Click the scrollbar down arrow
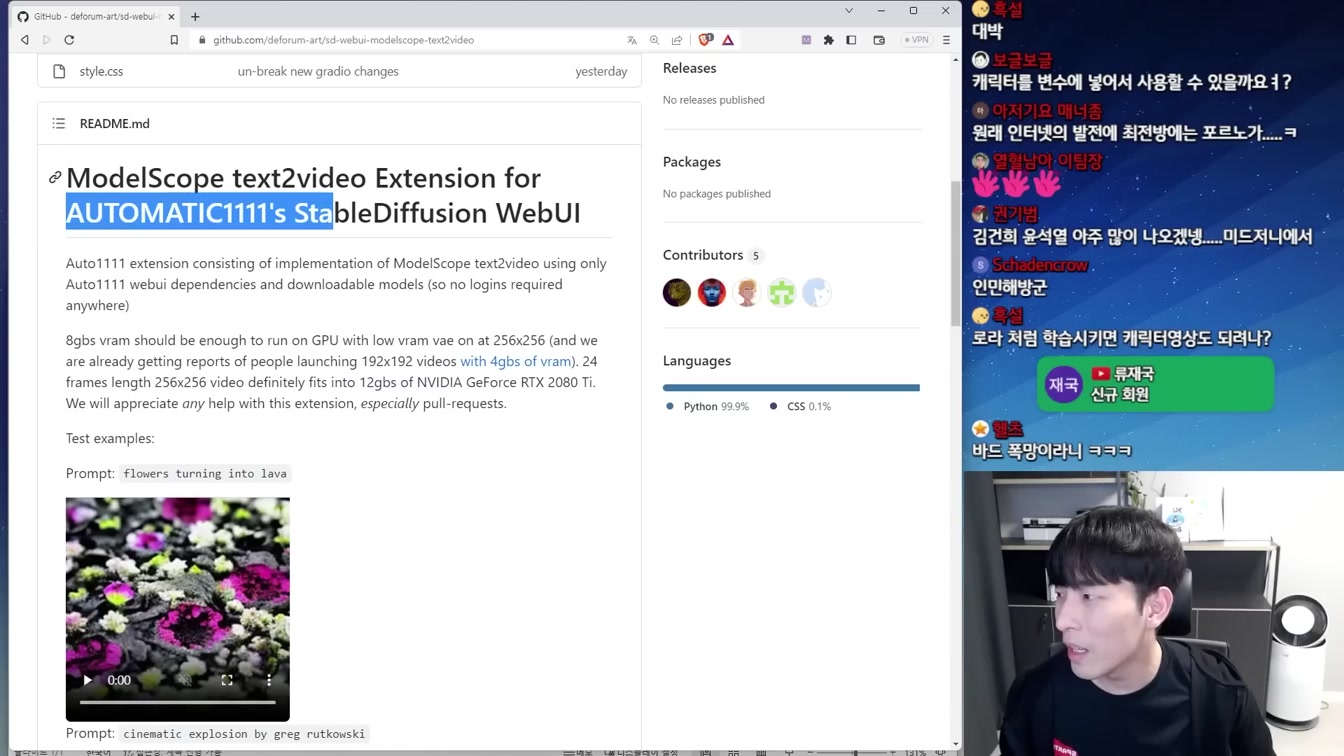Screen dimensions: 1344x756 [x=955, y=743]
